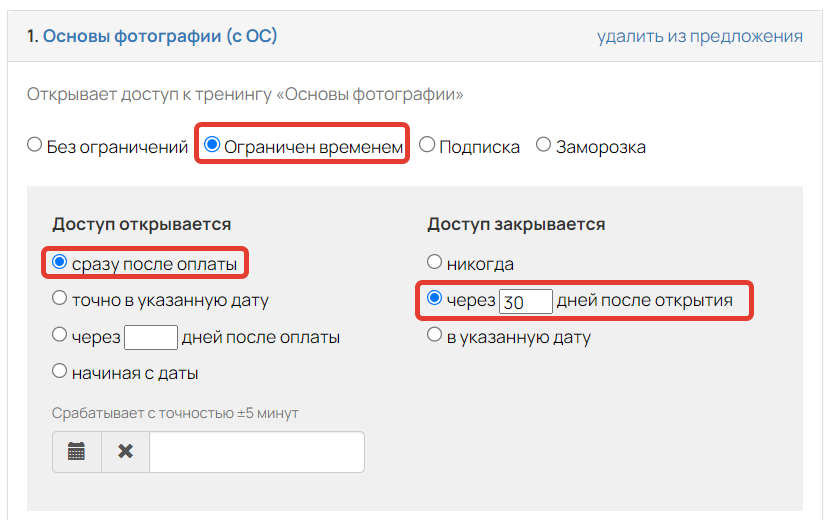837x520 pixels.
Task: Select 'через 30 дней после открытия' radio
Action: coord(435,298)
